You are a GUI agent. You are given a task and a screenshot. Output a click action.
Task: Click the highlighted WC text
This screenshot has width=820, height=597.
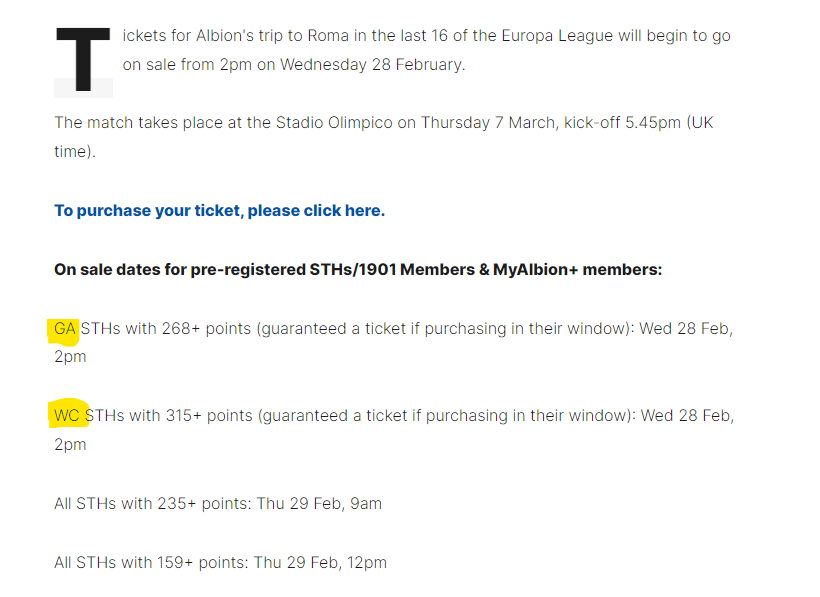pyautogui.click(x=66, y=416)
